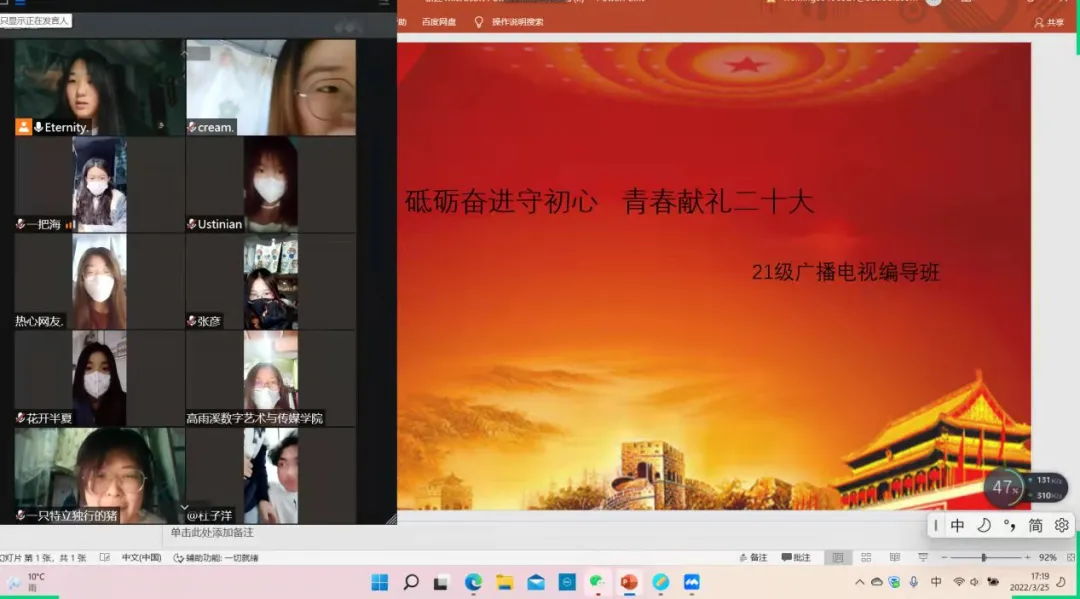Screen dimensions: 1080x599
Task: Click Normal view icon in status bar
Action: pyautogui.click(x=838, y=557)
